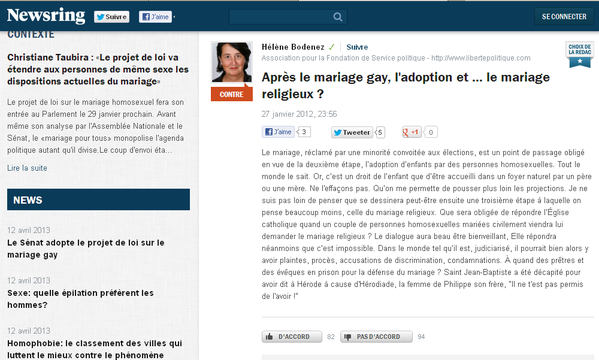Like Newsring with header Facebook J'aime button
The width and height of the screenshot is (599, 360).
point(155,17)
